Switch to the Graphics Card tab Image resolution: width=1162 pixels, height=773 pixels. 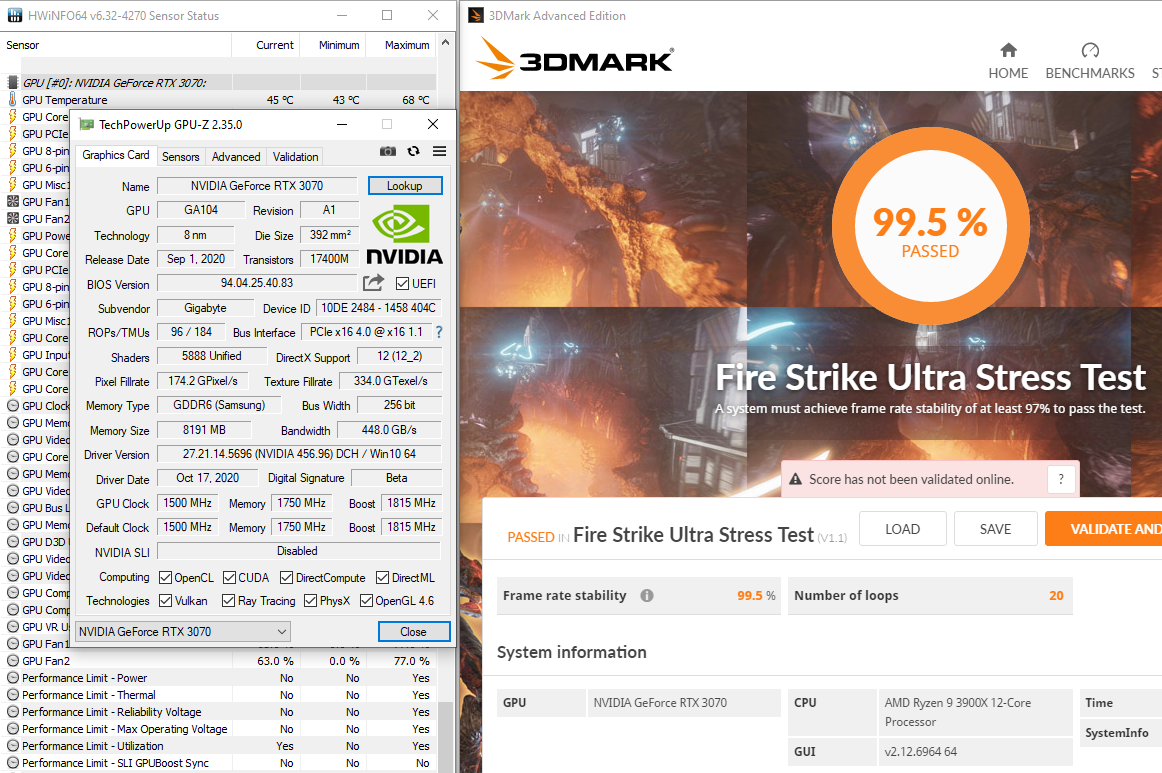(x=116, y=155)
